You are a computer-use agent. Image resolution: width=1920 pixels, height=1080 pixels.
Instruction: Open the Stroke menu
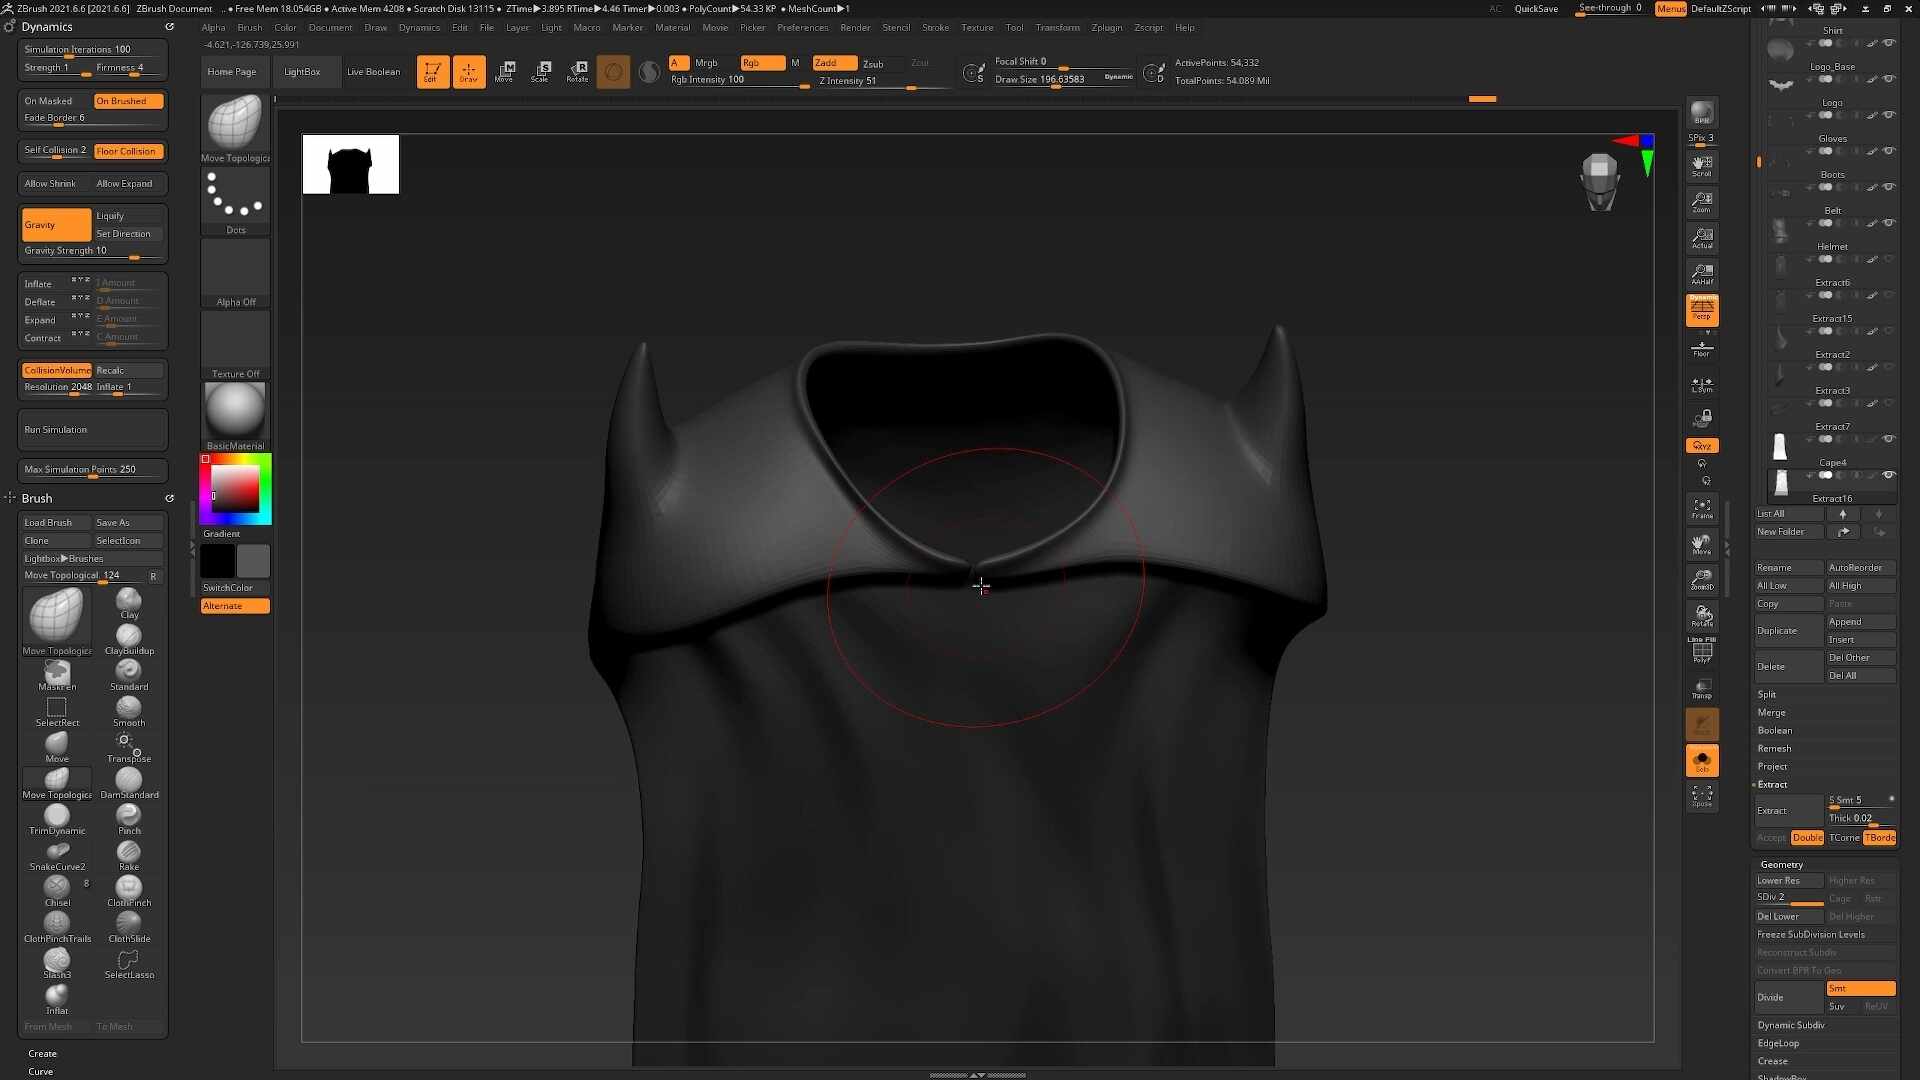[935, 27]
